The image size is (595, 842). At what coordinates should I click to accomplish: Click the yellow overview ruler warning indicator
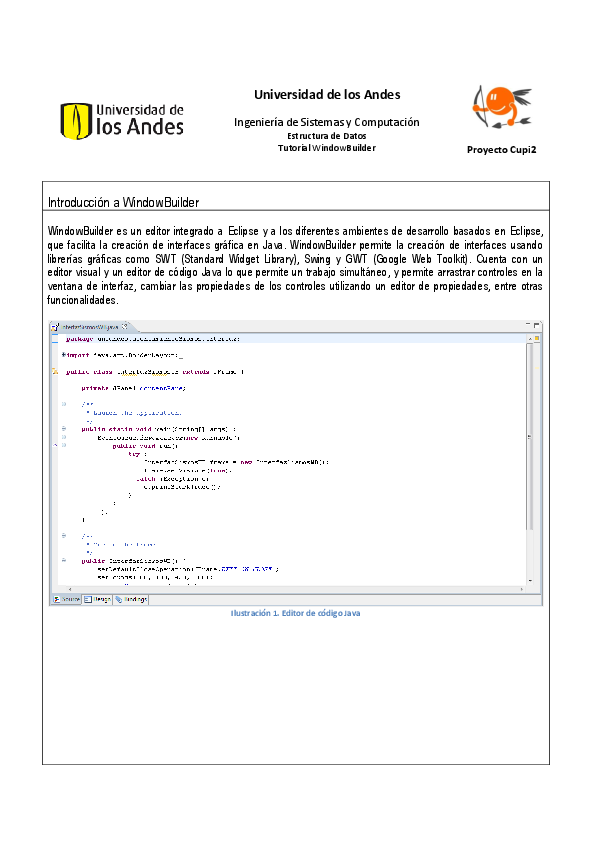(537, 338)
